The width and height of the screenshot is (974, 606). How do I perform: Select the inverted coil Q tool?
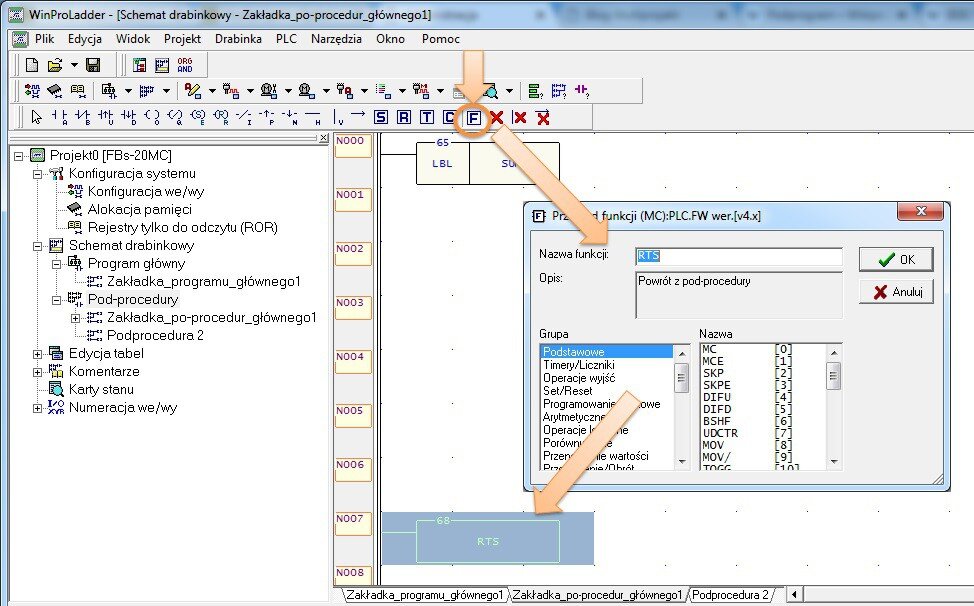(x=175, y=117)
